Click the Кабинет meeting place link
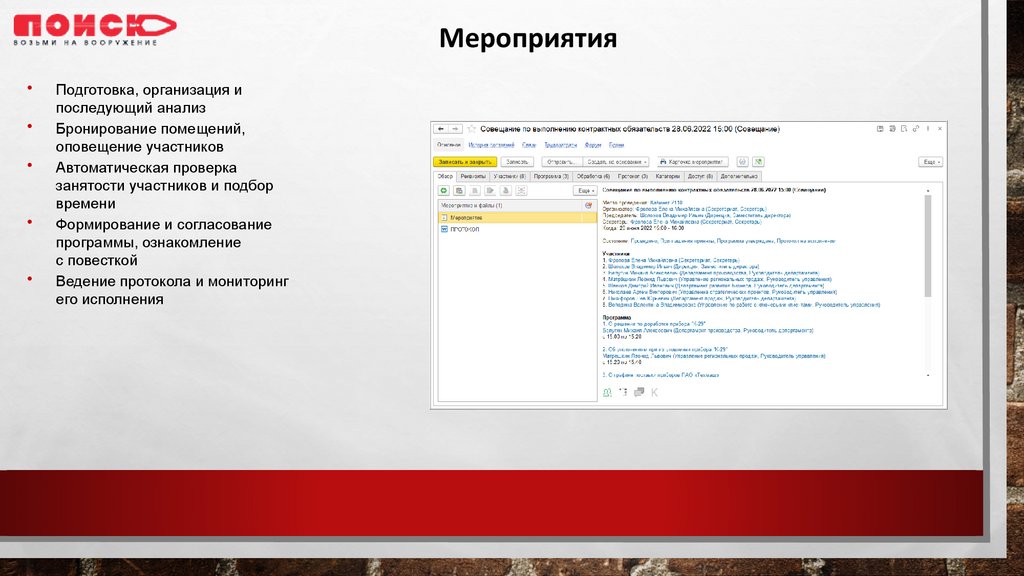 666,202
